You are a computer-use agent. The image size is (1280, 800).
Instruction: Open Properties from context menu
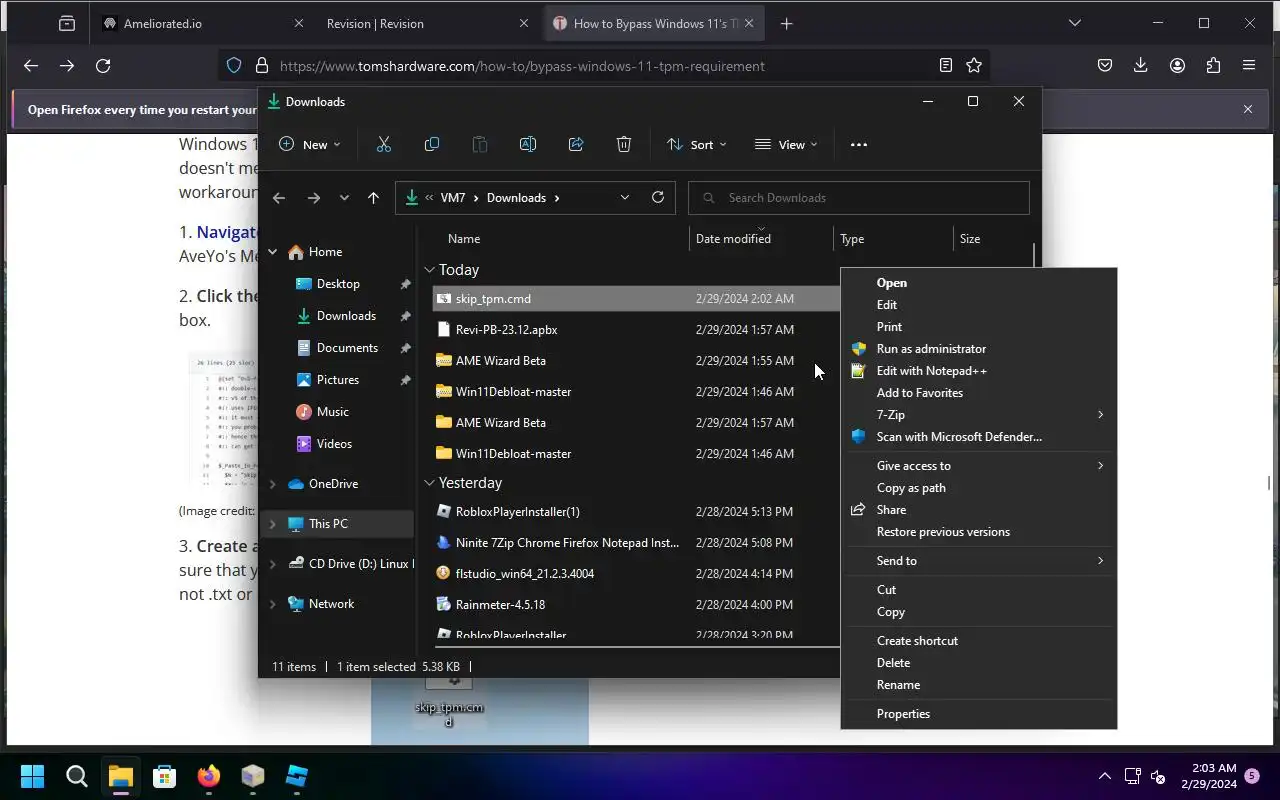point(903,714)
